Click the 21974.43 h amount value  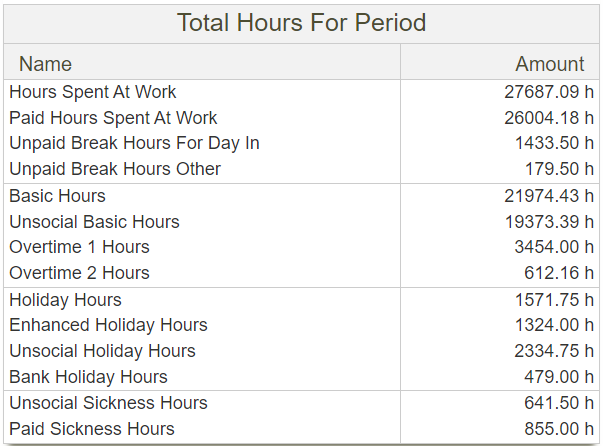point(548,196)
